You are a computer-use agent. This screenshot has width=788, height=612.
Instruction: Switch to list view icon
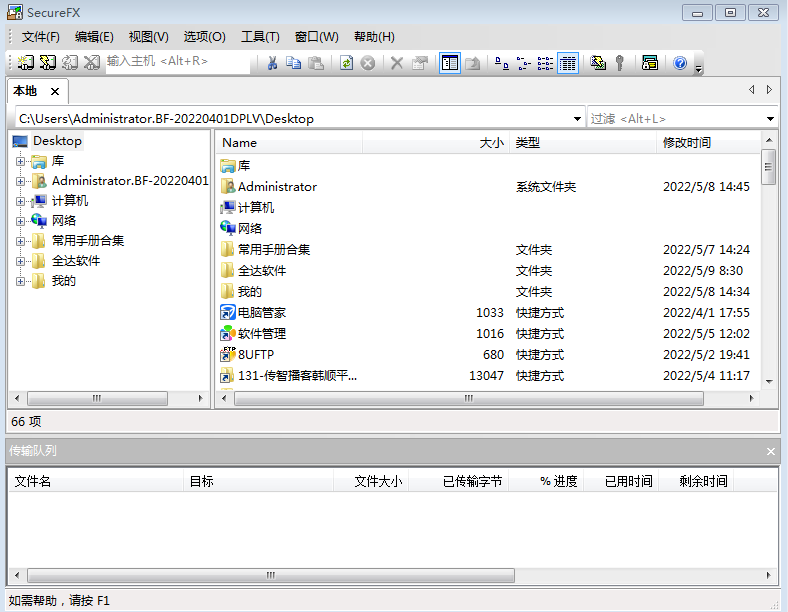[545, 63]
